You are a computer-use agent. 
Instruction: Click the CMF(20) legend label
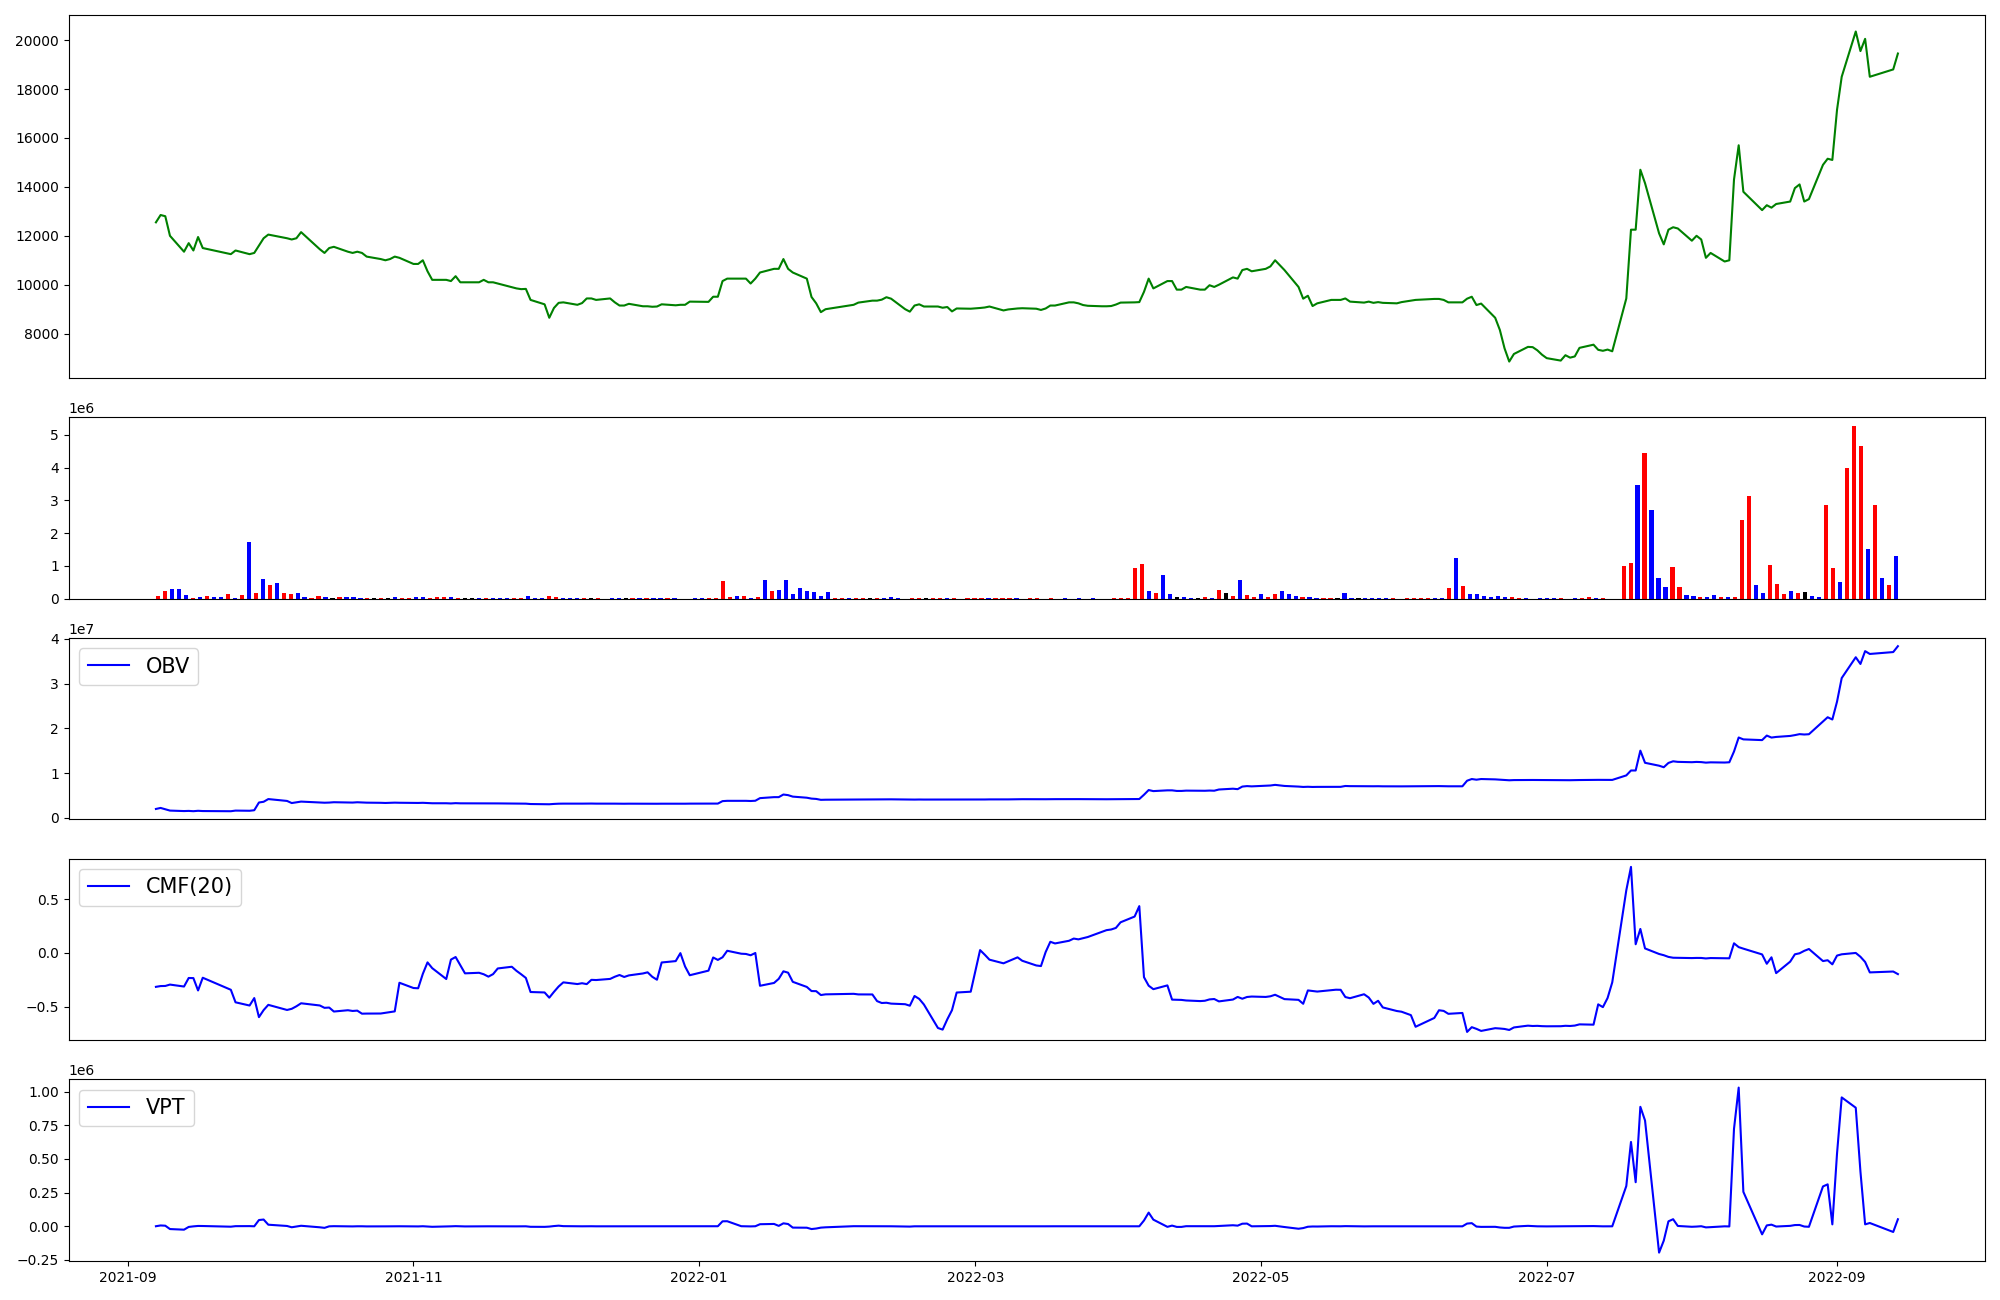(x=188, y=887)
